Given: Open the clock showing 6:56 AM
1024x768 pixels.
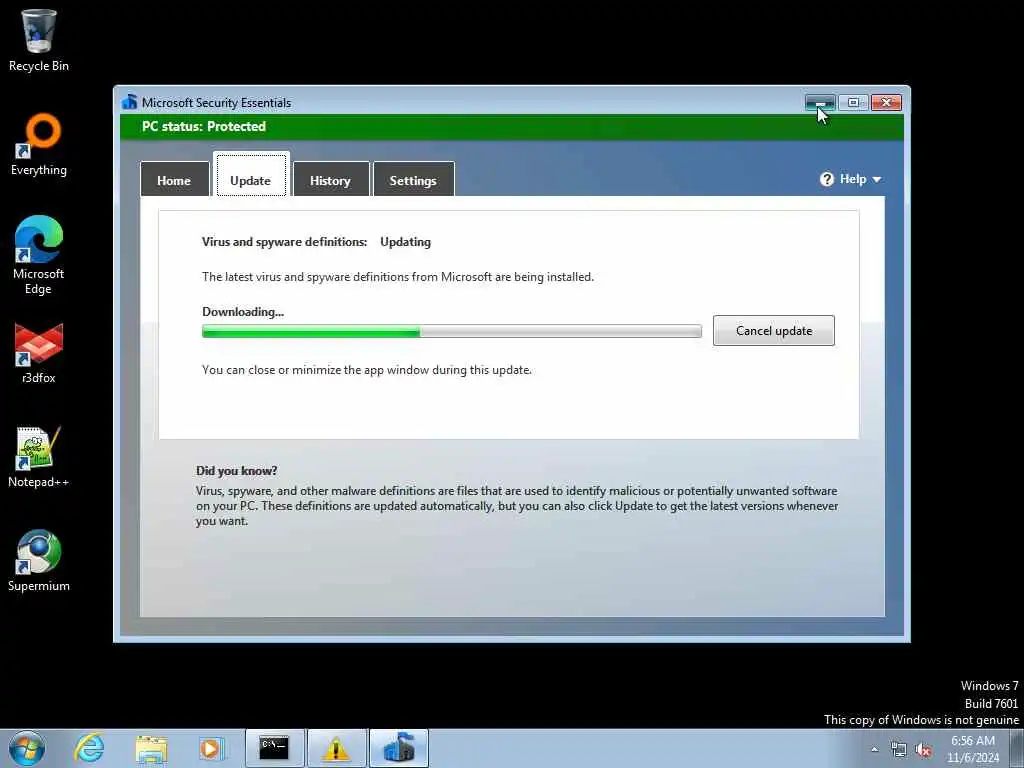Looking at the screenshot, I should (x=973, y=749).
